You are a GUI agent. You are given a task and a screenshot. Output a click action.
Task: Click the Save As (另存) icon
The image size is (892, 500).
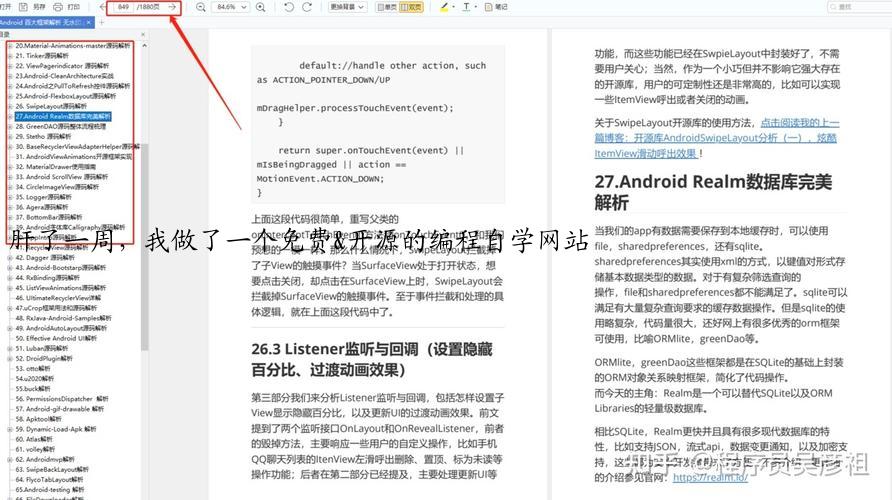[23, 7]
